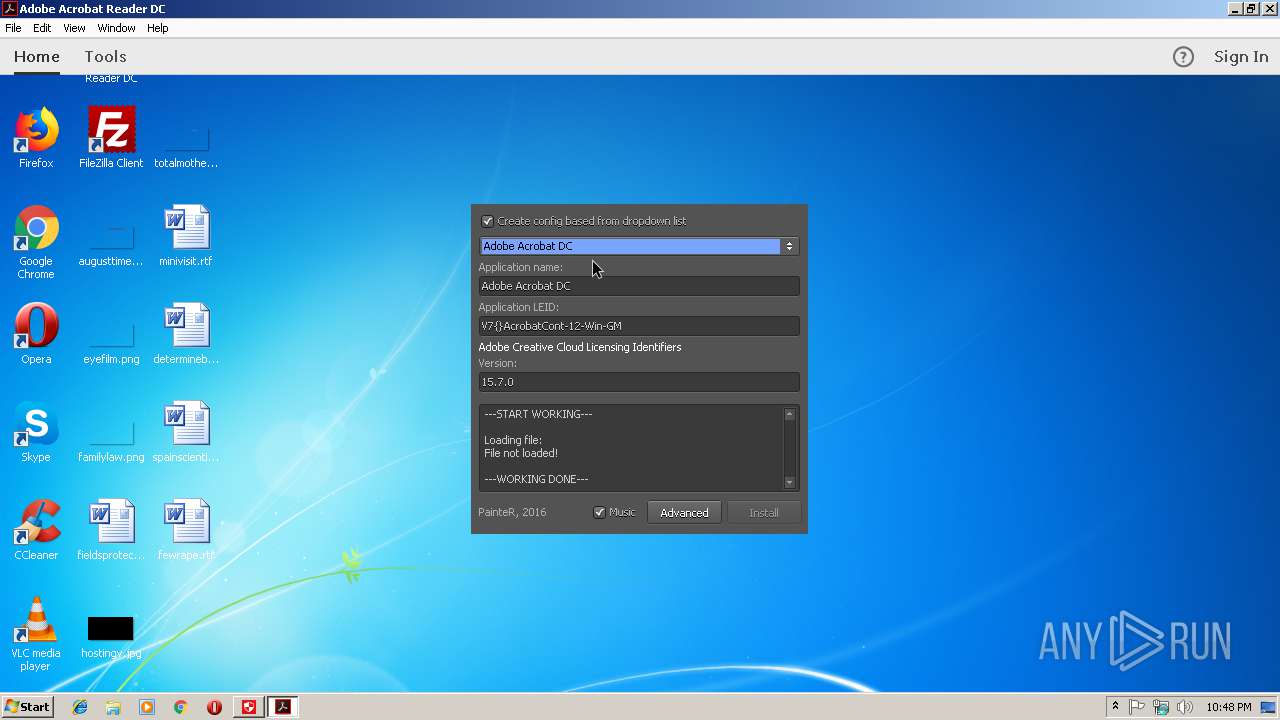
Task: Open the Acrobat Help question-mark icon
Action: click(x=1183, y=57)
